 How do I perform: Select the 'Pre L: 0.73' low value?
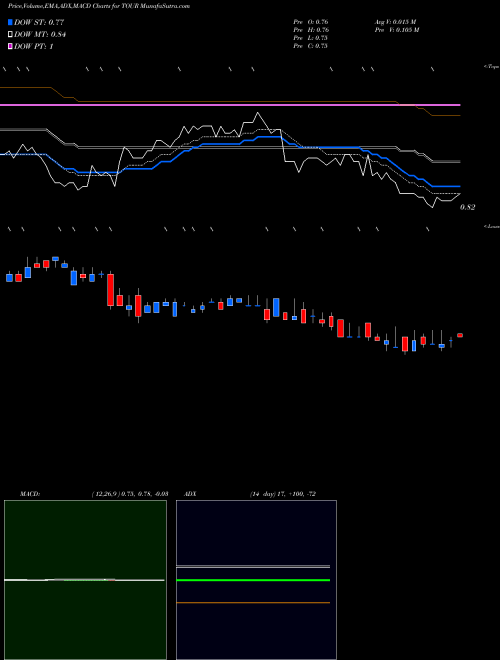(311, 38)
